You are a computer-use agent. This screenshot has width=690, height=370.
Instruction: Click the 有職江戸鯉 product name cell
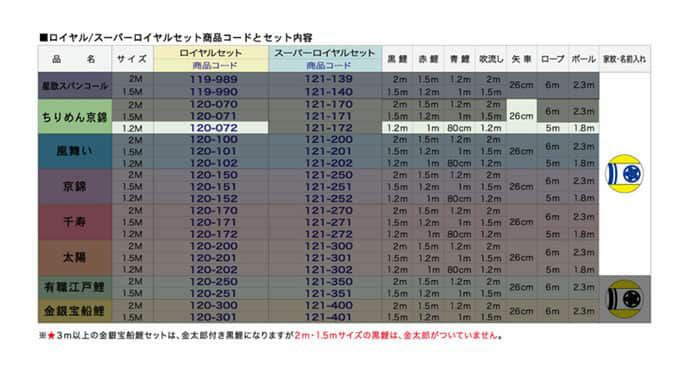[x=75, y=287]
